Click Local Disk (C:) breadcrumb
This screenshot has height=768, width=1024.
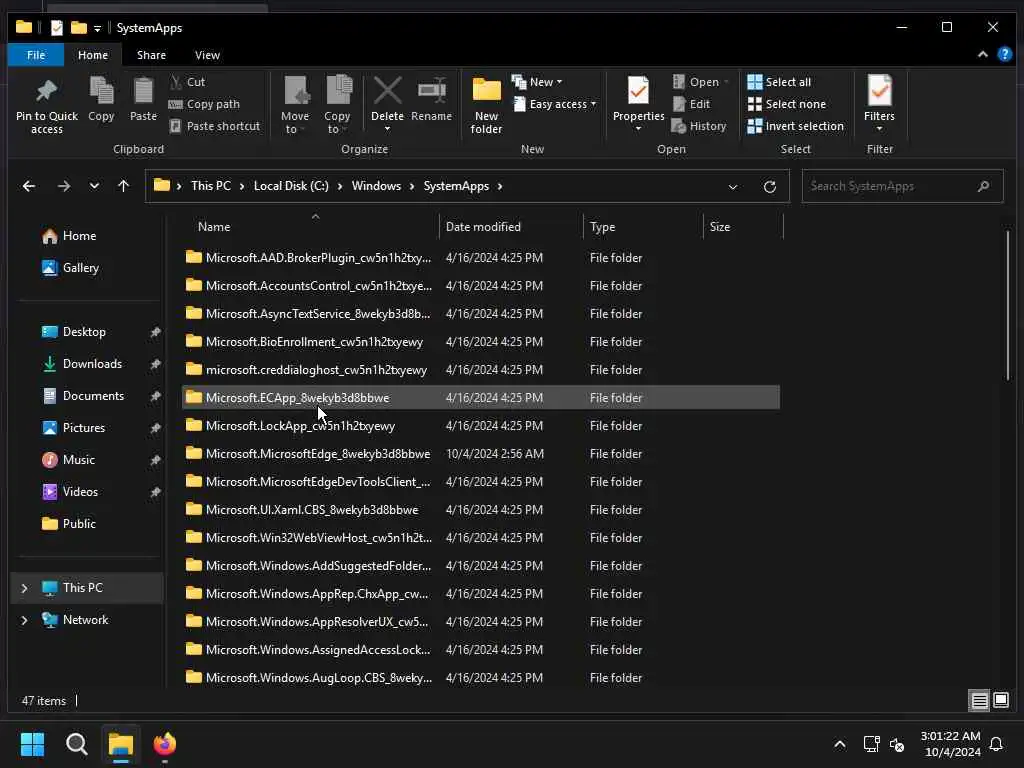pyautogui.click(x=291, y=186)
